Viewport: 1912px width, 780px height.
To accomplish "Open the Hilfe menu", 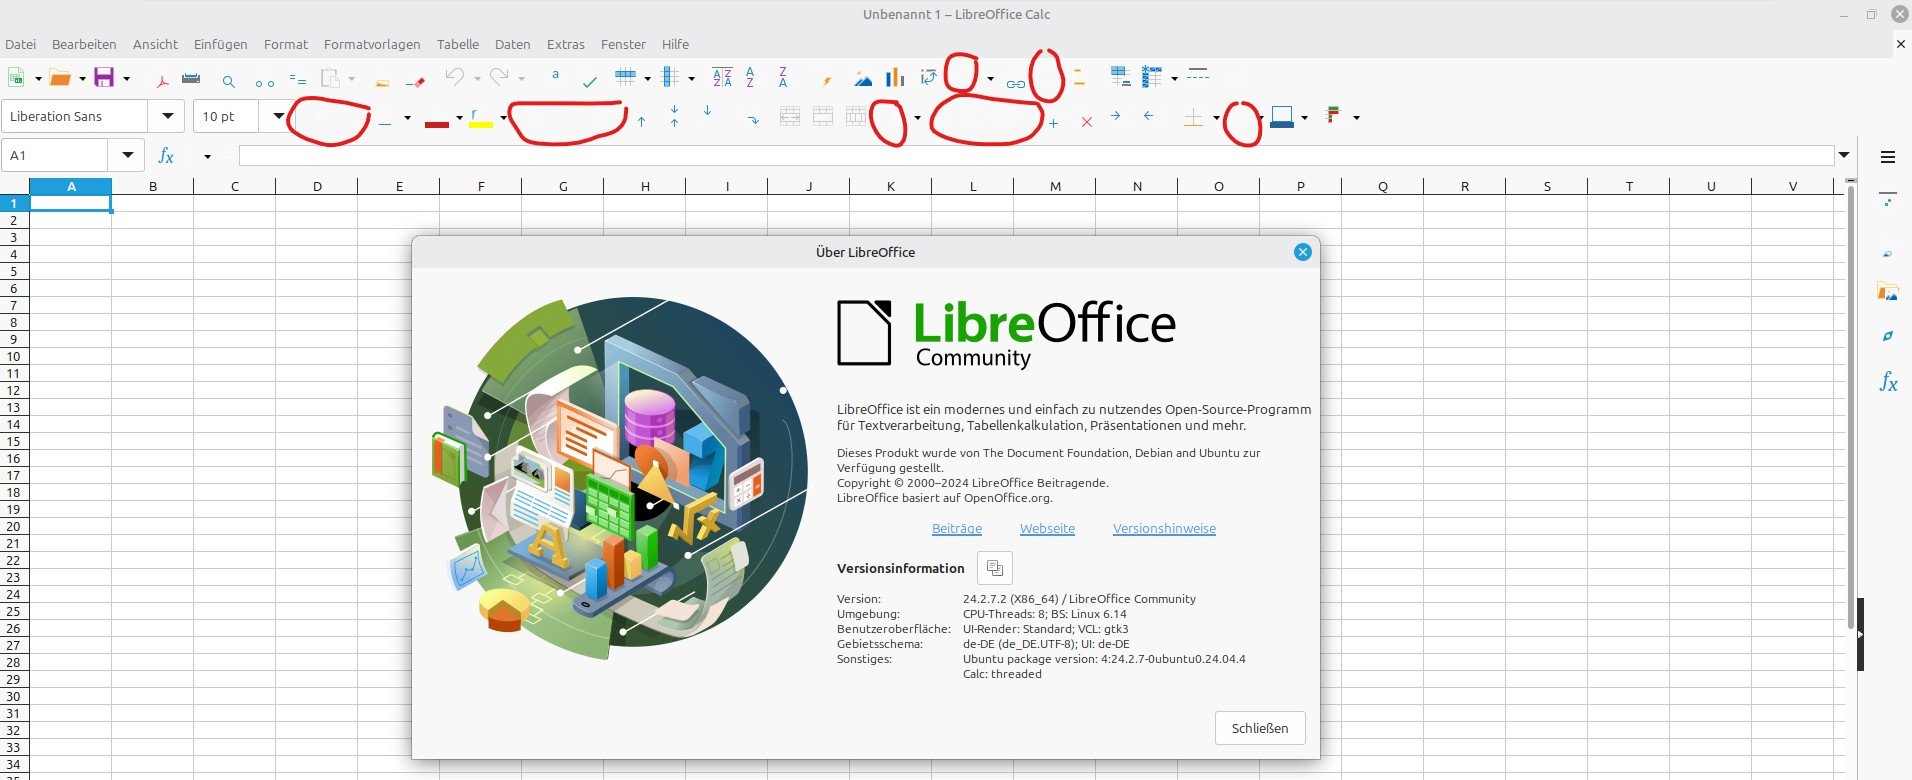I will pos(675,44).
